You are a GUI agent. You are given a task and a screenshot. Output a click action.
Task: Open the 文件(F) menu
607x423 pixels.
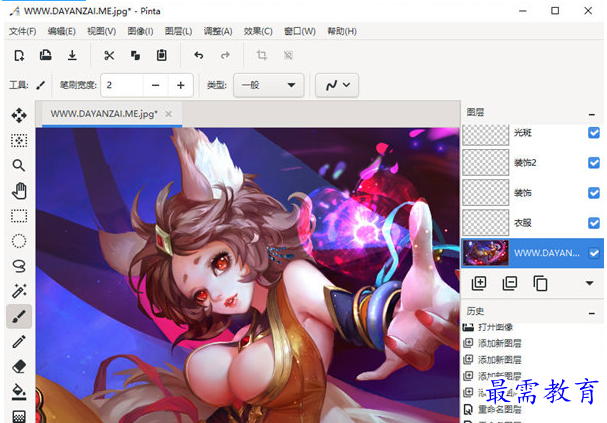coord(22,31)
